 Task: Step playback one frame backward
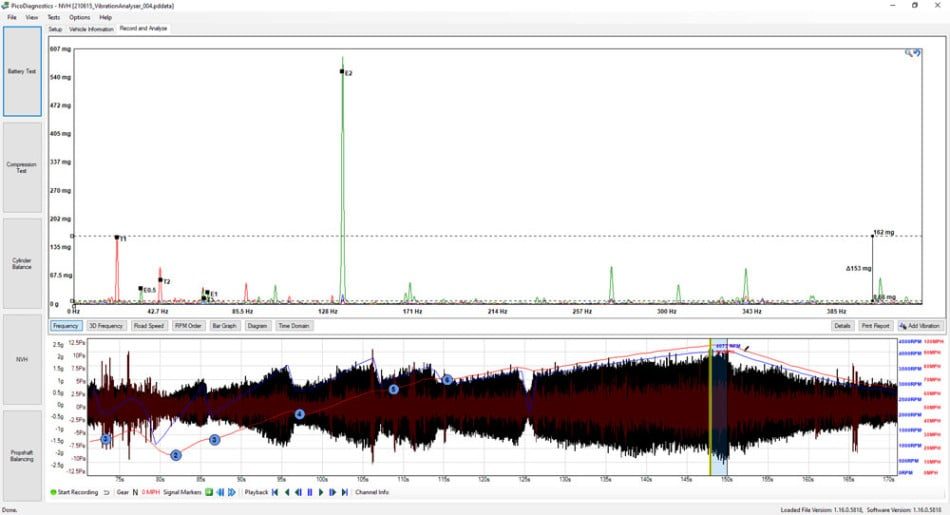[x=298, y=493]
